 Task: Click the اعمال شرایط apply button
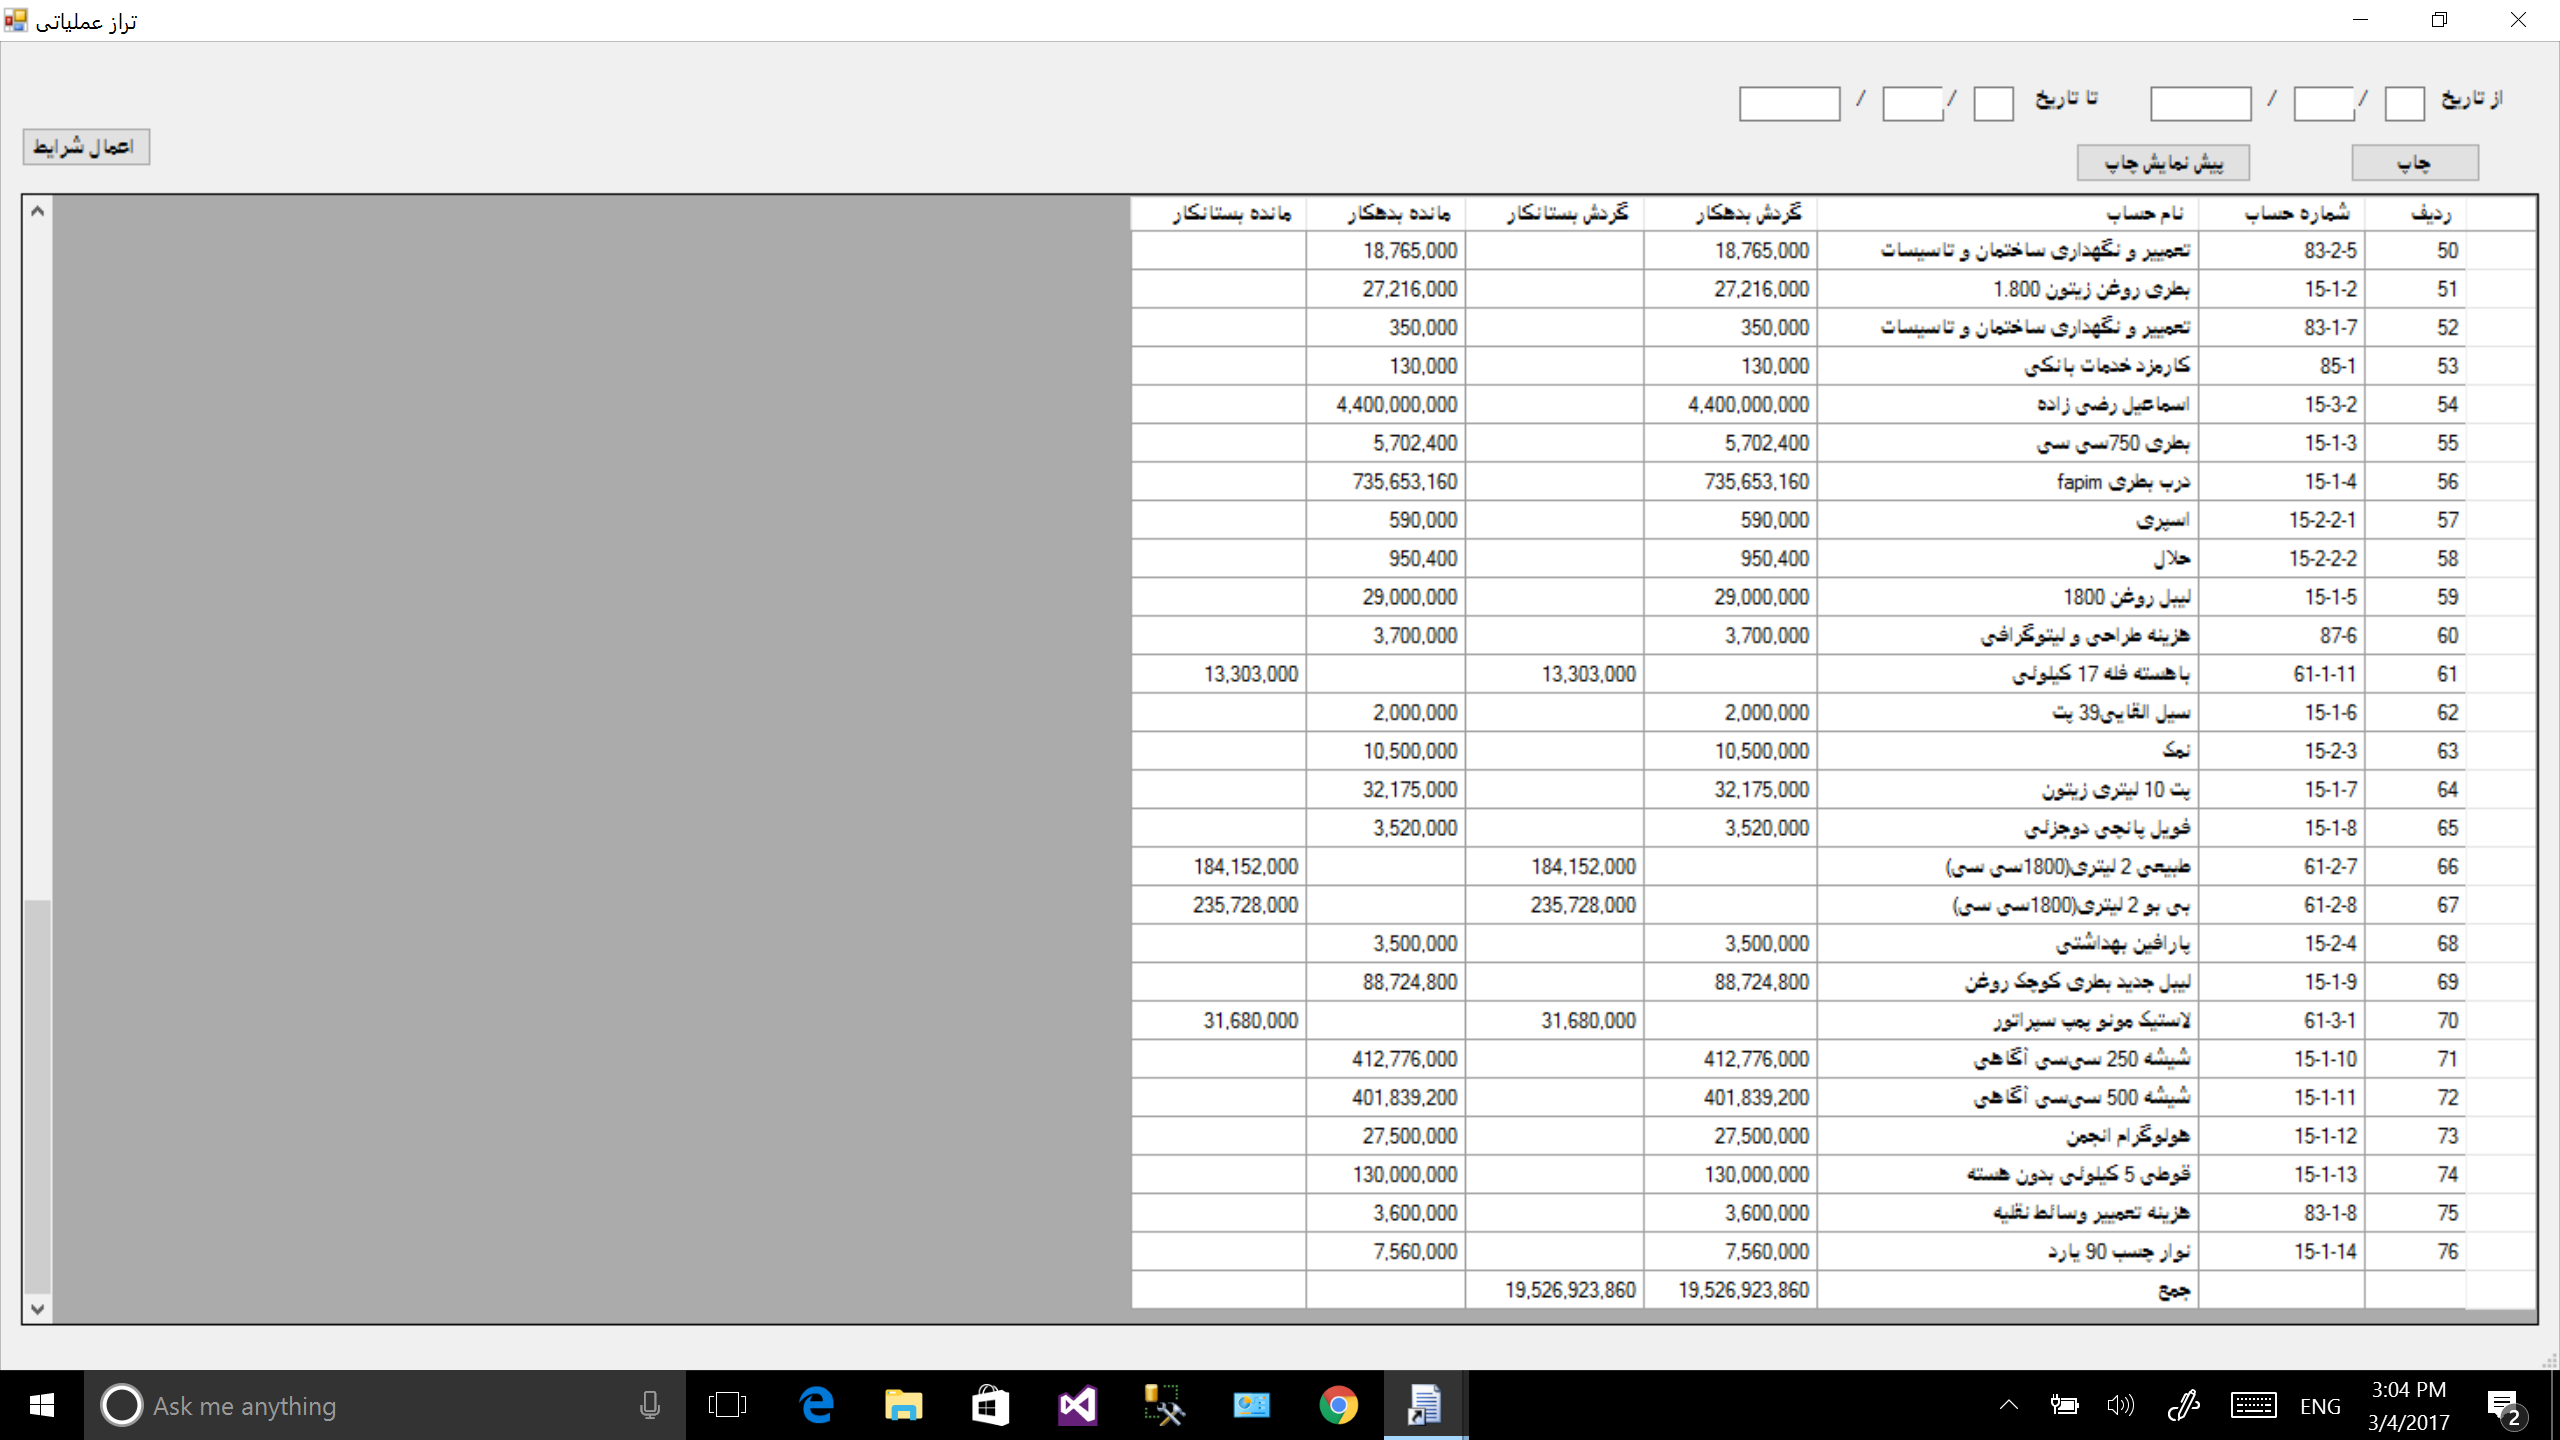86,147
